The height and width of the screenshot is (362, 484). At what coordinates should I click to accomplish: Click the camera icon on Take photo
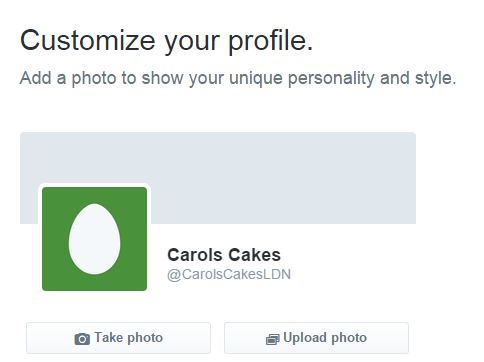pyautogui.click(x=82, y=339)
